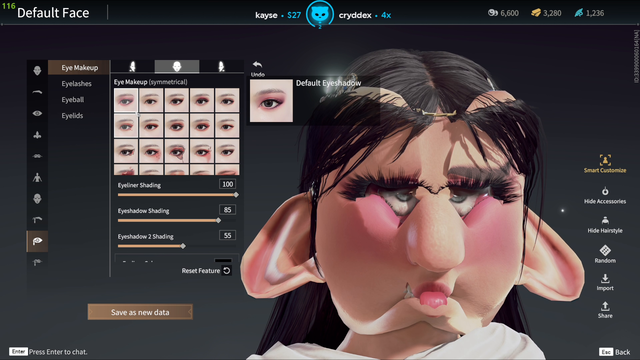
Task: Open the Eyeball submenu
Action: click(73, 100)
